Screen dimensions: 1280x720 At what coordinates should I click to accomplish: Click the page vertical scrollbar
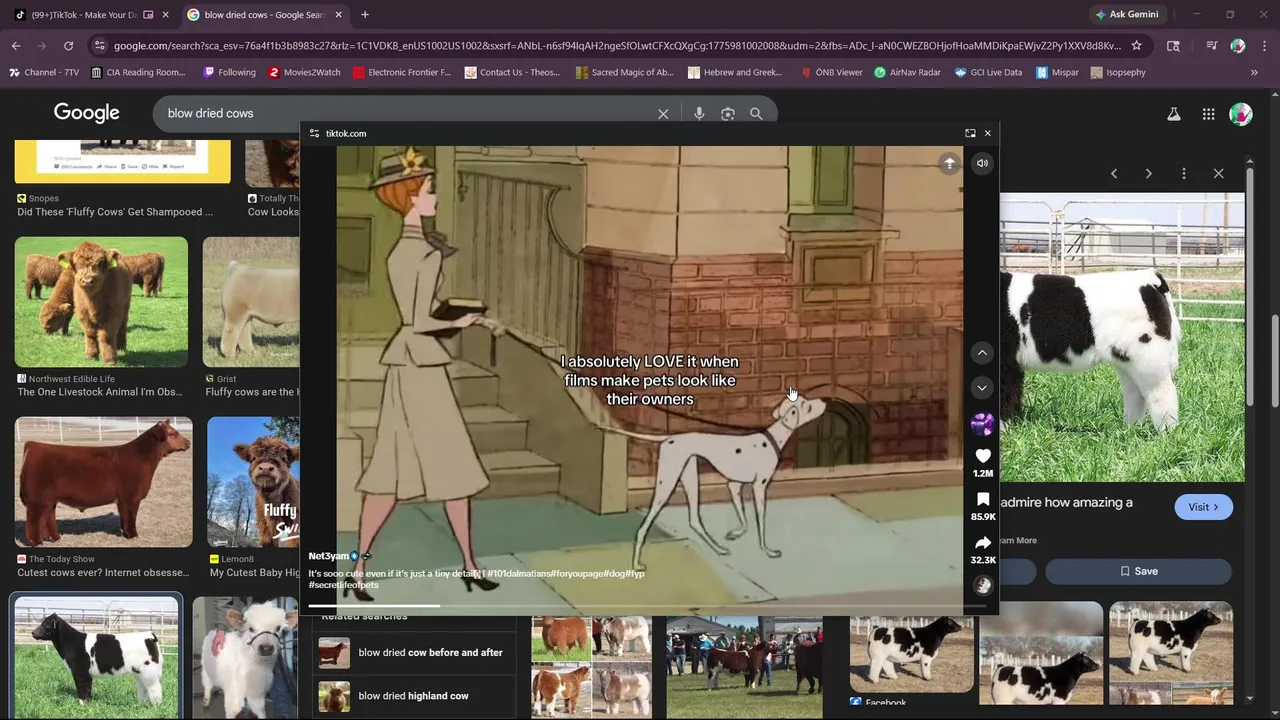coord(1275,360)
